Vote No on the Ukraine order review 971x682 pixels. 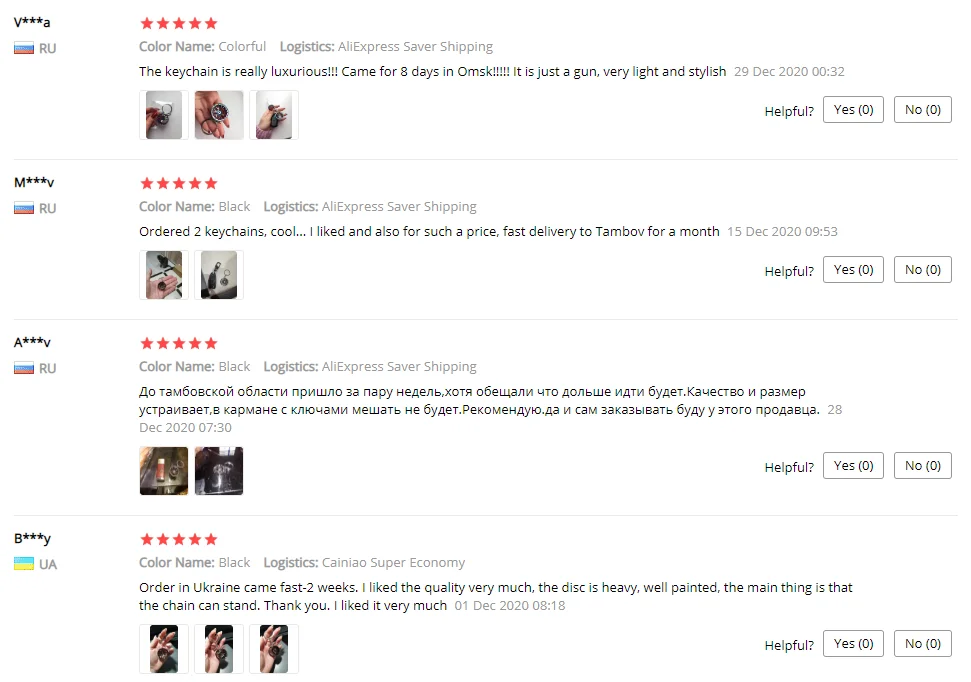pyautogui.click(x=922, y=644)
